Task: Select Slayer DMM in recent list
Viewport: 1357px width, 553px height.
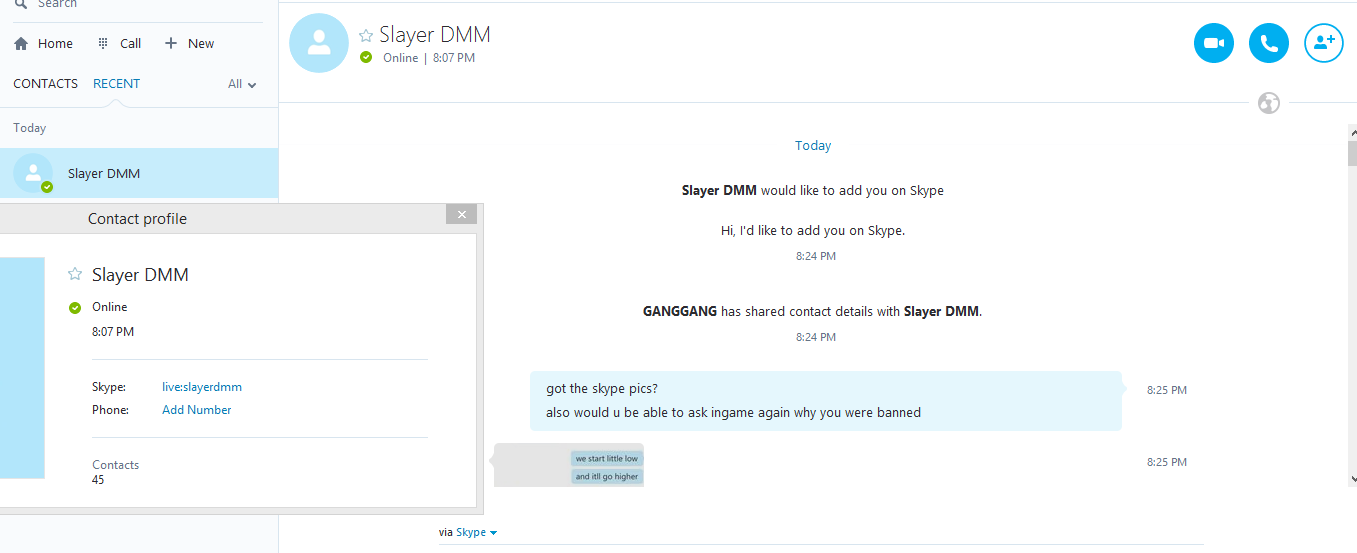Action: pos(139,173)
